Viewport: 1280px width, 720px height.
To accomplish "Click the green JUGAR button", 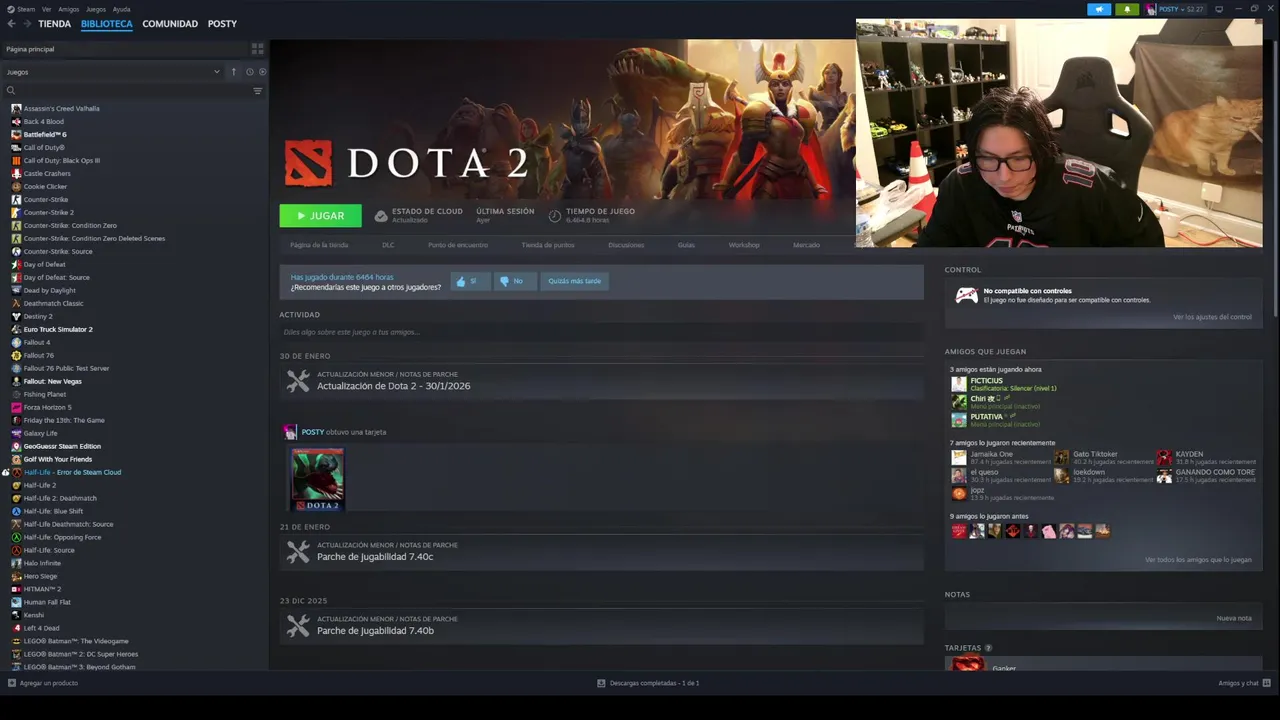I will click(320, 216).
